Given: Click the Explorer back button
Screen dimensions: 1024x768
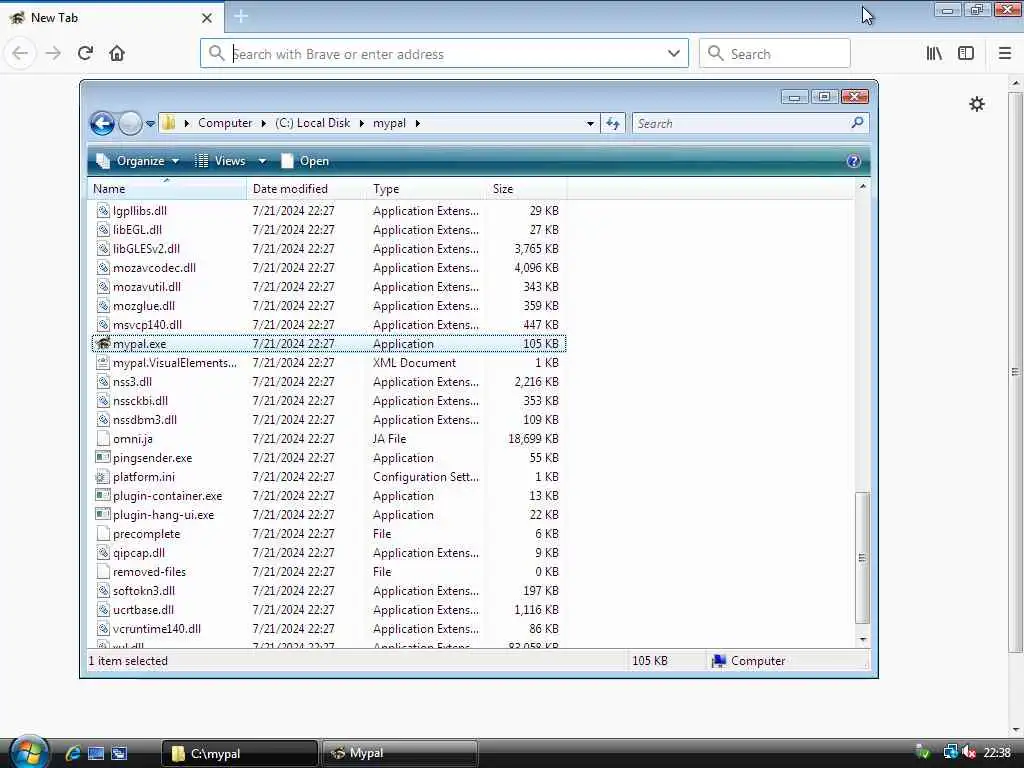Looking at the screenshot, I should coord(103,123).
